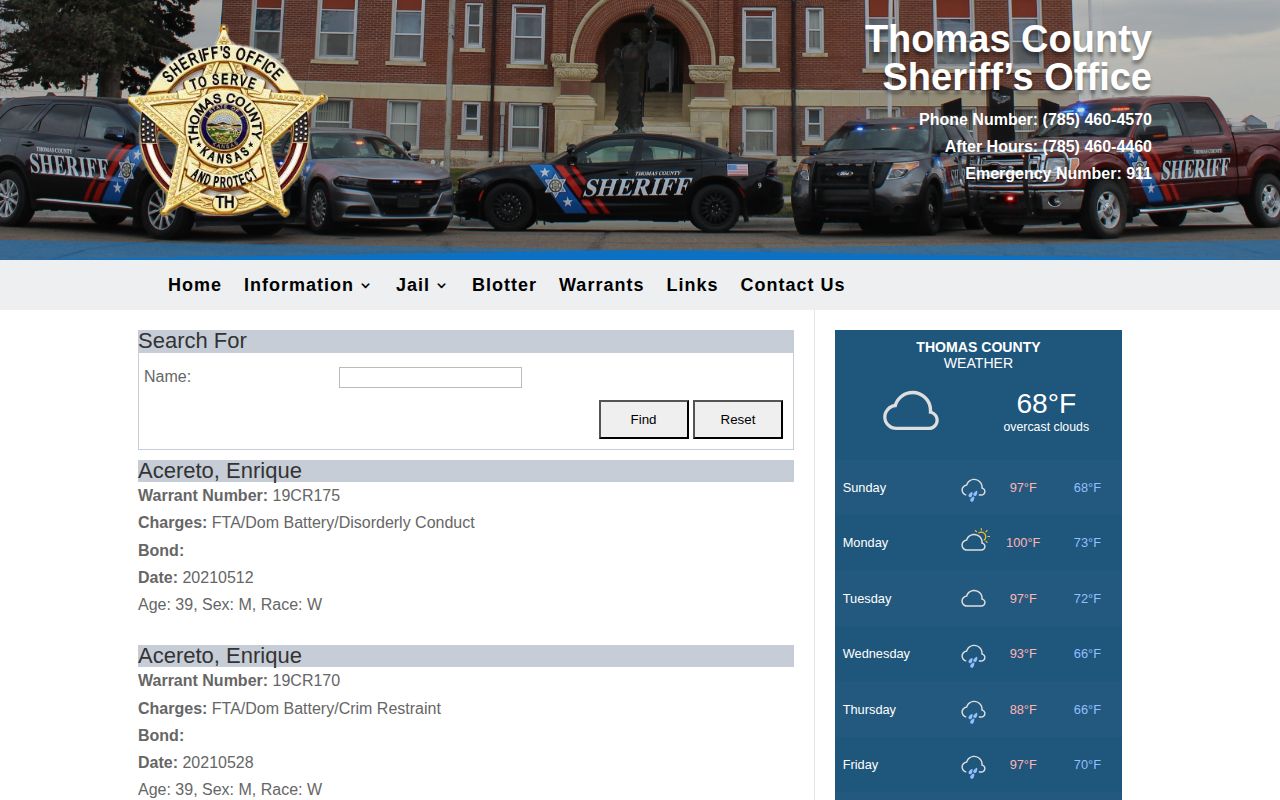Go to the Blotter page
The image size is (1280, 800).
pos(504,285)
